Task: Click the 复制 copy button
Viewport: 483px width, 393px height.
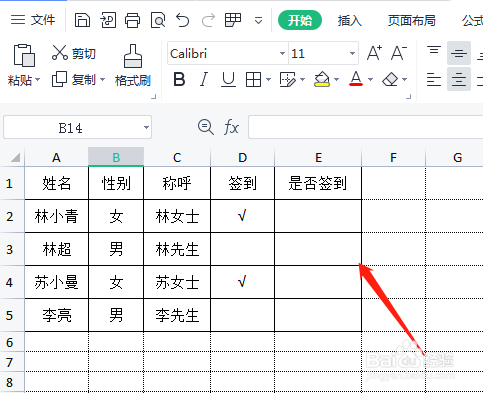Action: pyautogui.click(x=74, y=80)
